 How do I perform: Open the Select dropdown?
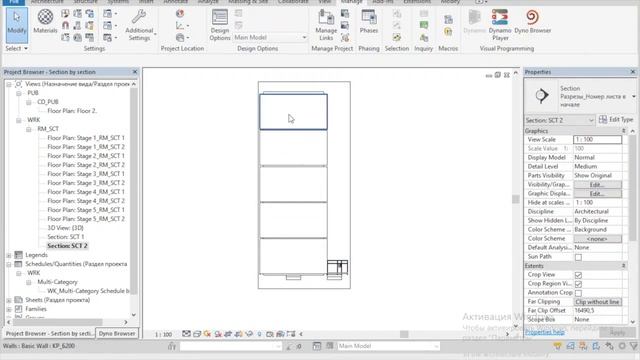(x=17, y=49)
